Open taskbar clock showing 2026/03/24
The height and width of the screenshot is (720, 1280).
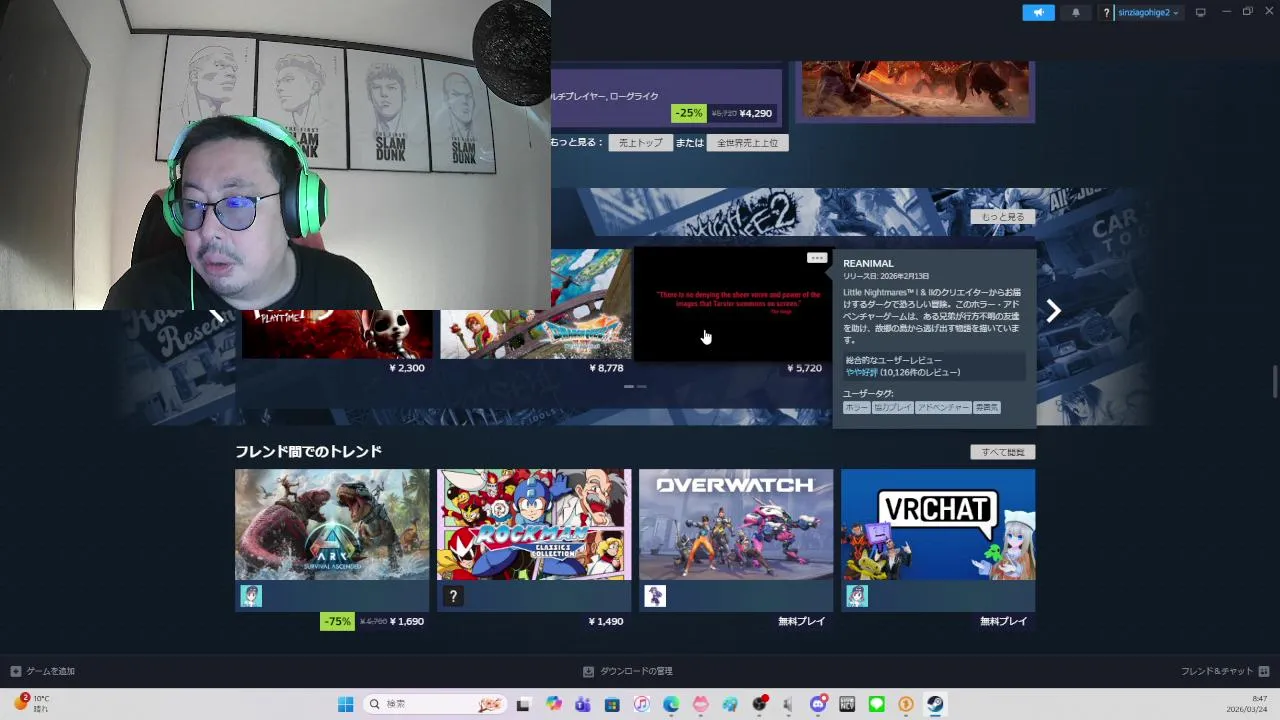click(1246, 704)
